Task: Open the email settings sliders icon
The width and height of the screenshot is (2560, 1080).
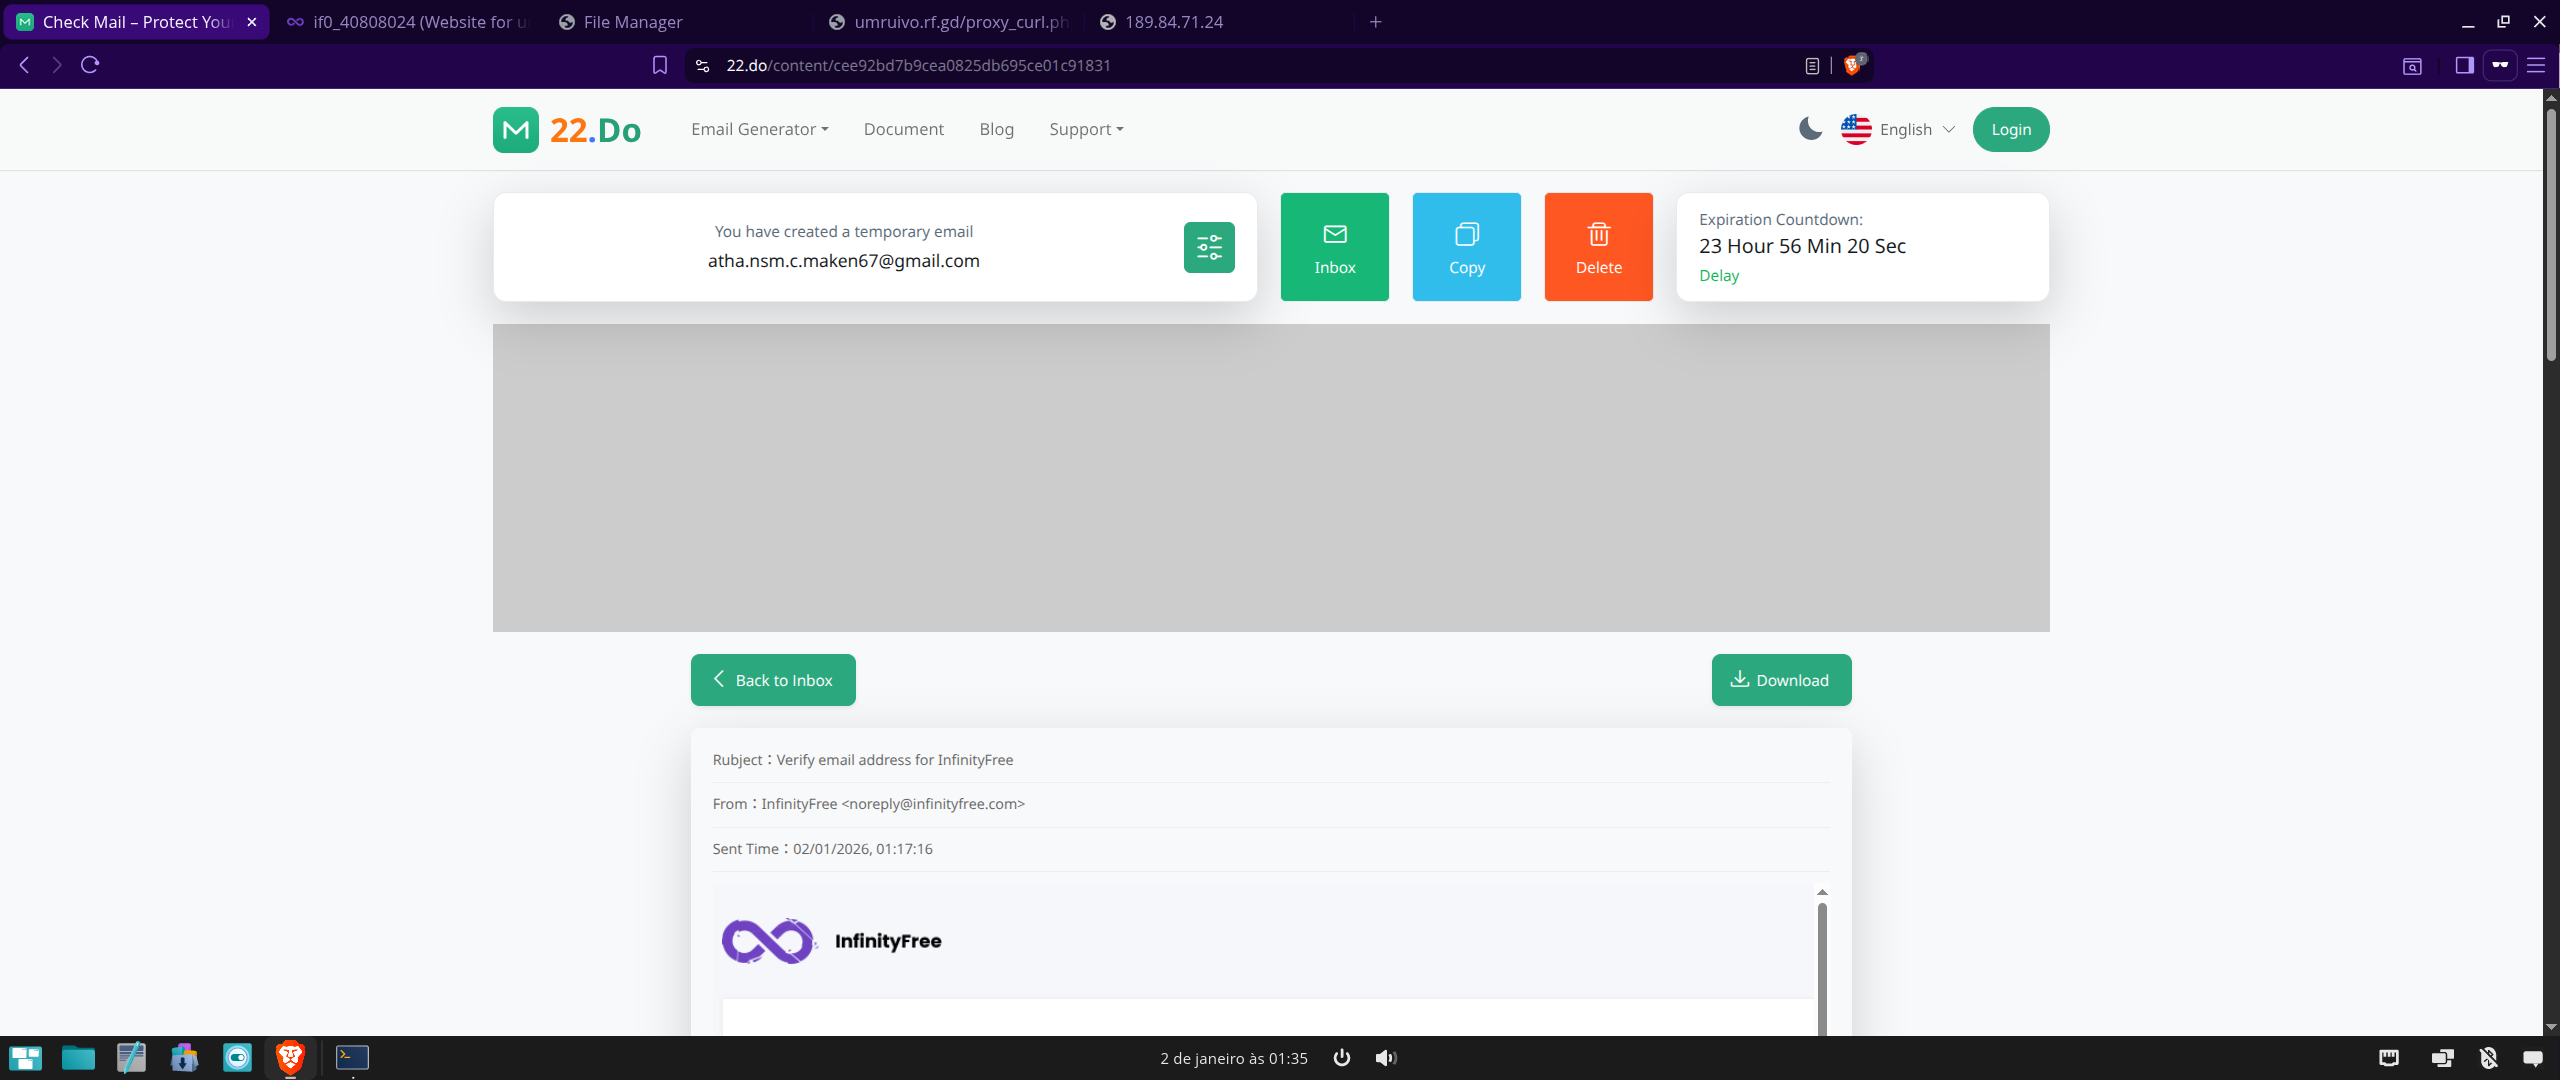Action: point(1209,247)
